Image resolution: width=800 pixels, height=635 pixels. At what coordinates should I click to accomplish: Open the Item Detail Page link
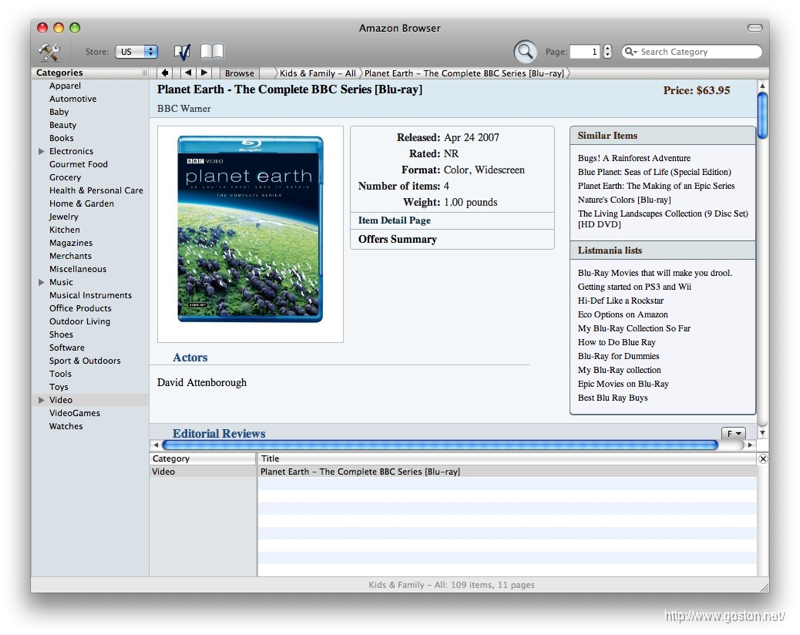pyautogui.click(x=394, y=220)
